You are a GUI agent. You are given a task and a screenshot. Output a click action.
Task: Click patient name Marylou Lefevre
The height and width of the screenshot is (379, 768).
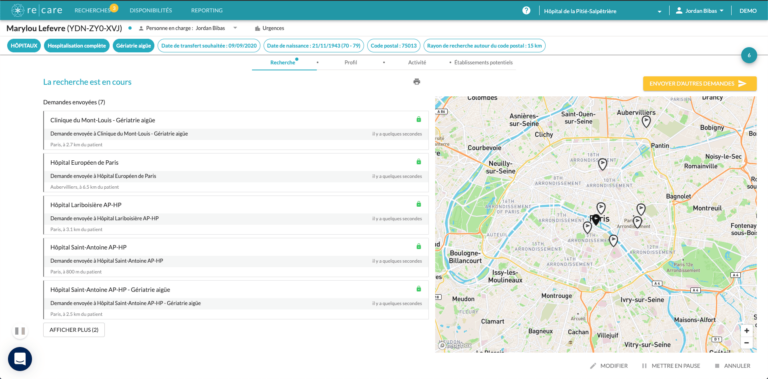tap(36, 28)
